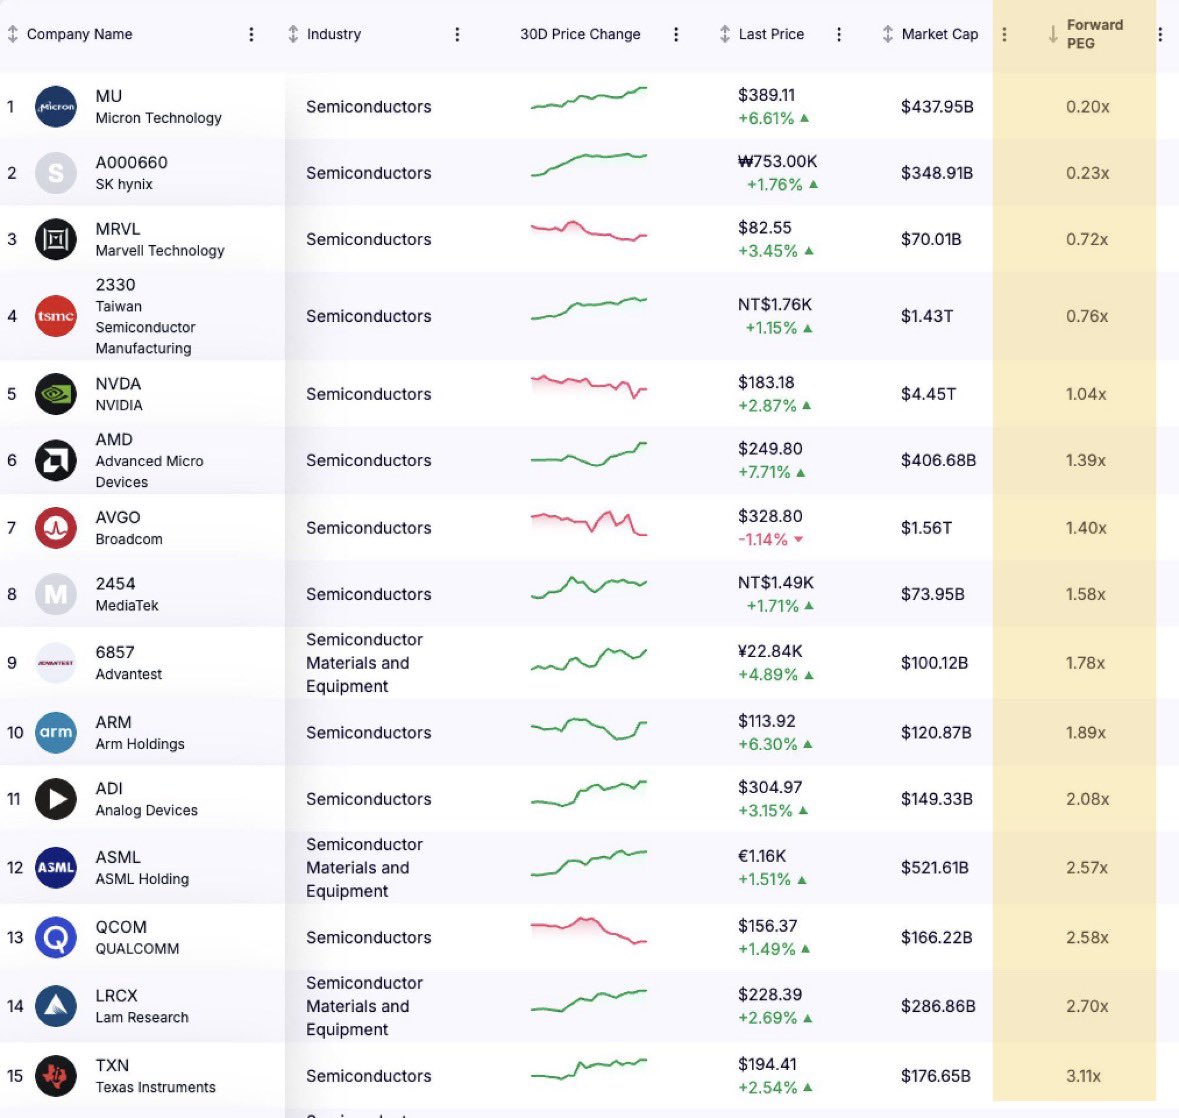Click the Analog Devices logo icon
The width and height of the screenshot is (1179, 1118).
point(56,798)
